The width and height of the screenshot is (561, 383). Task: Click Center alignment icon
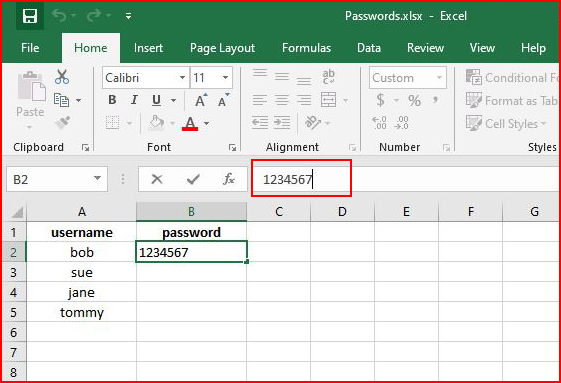coord(282,100)
